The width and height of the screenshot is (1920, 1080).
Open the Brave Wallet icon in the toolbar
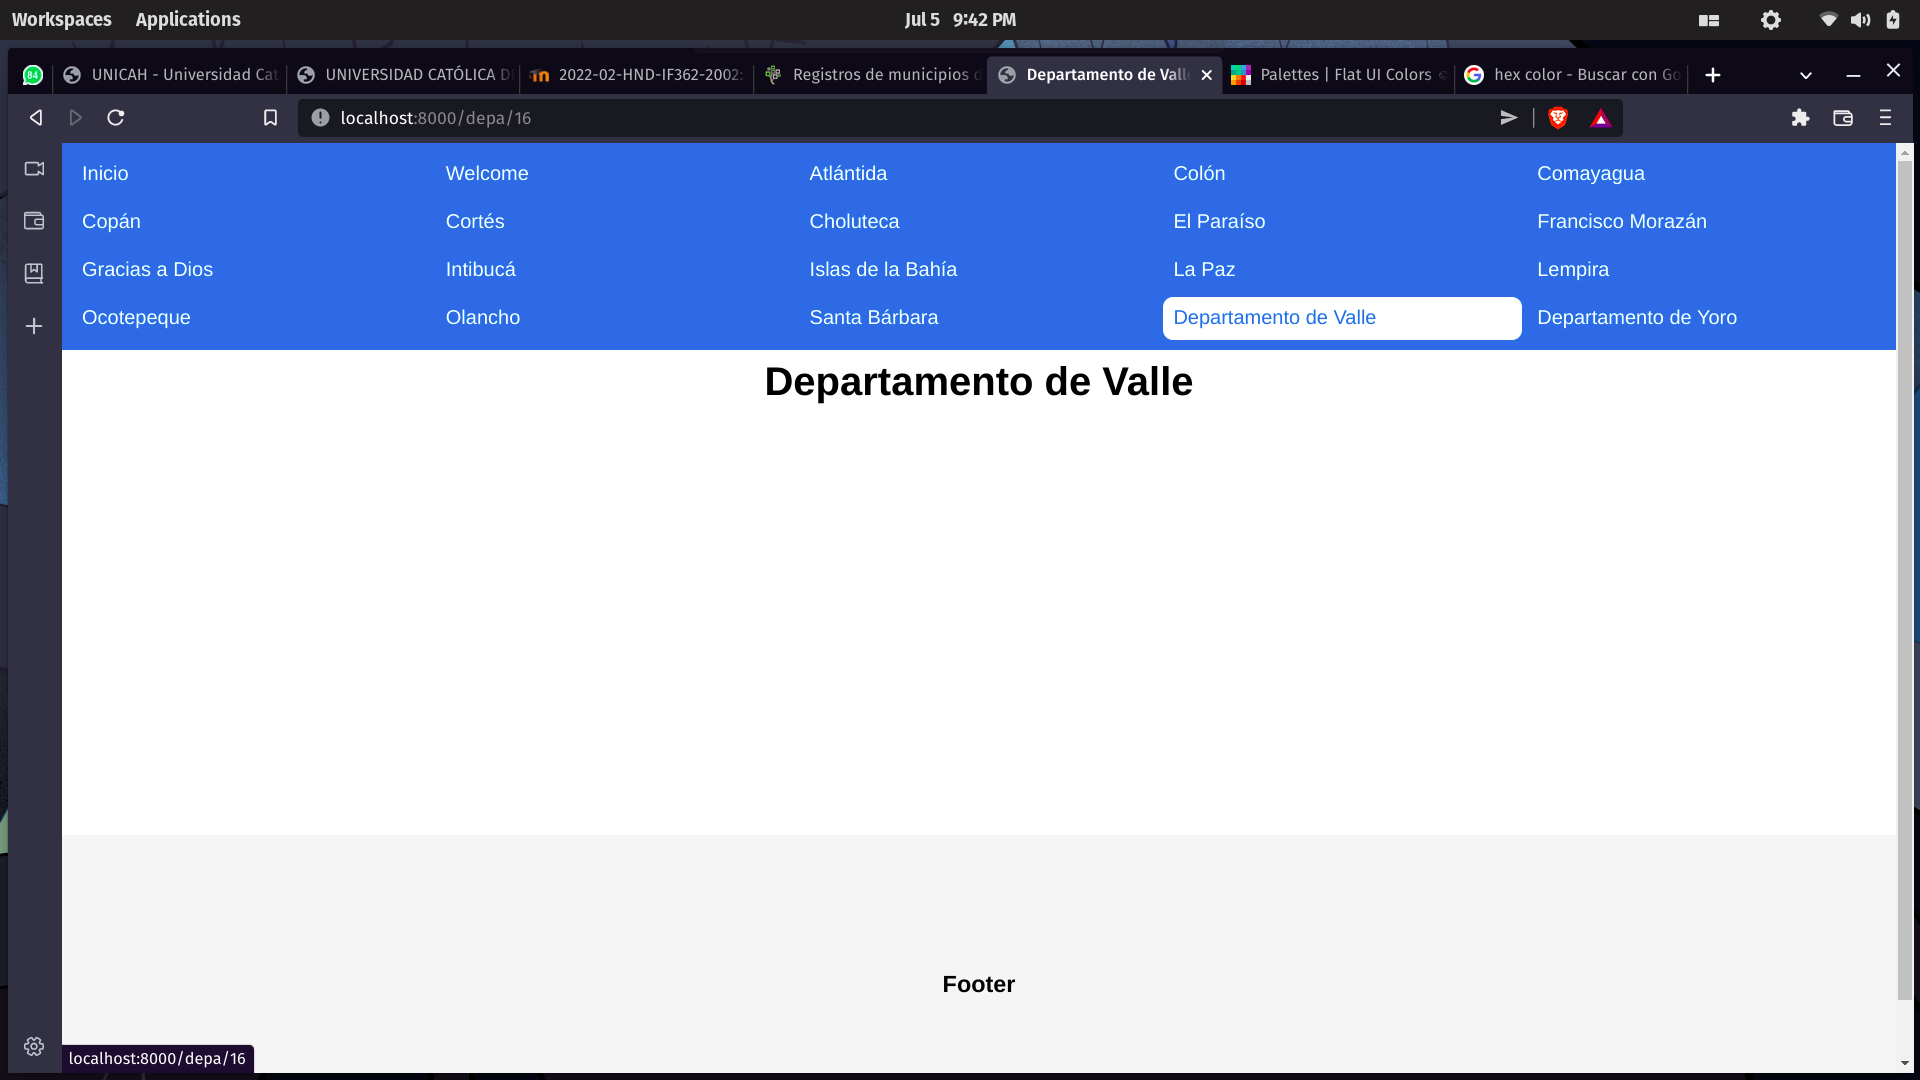tap(1843, 117)
